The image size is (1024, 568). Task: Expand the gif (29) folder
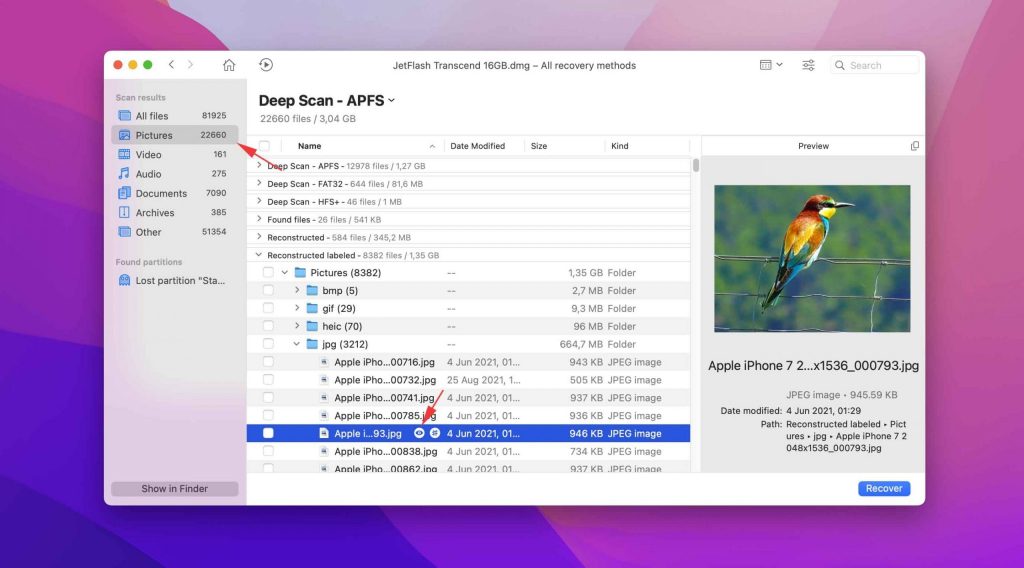[296, 308]
